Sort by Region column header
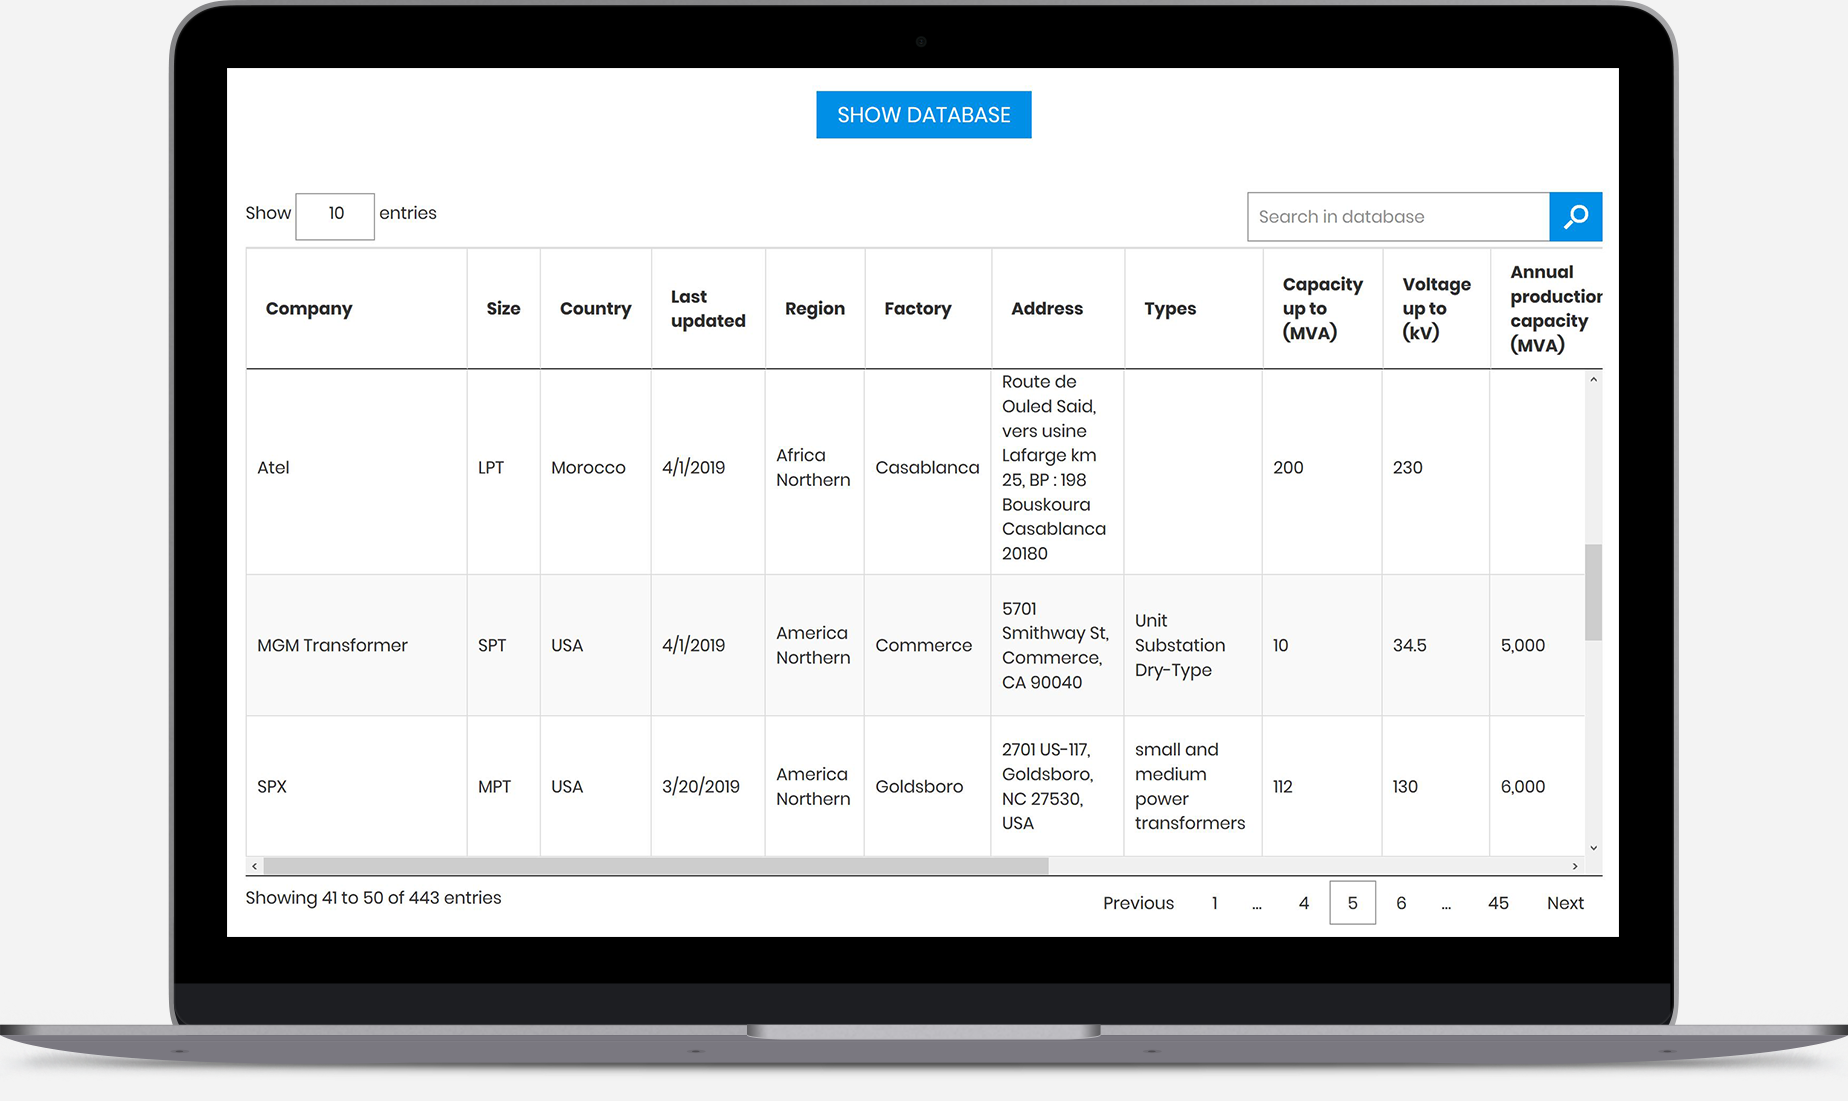1848x1101 pixels. pyautogui.click(x=814, y=309)
